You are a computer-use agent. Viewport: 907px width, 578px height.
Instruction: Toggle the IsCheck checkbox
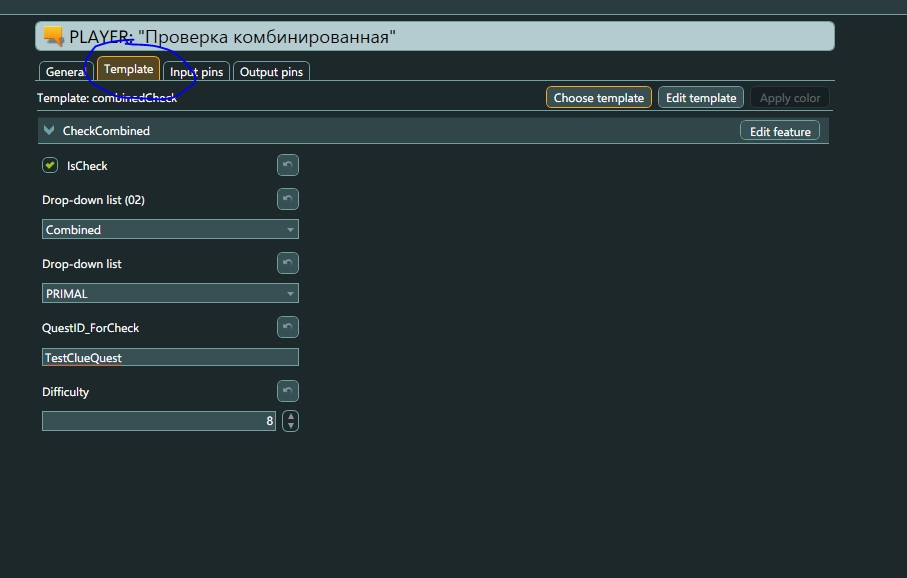pyautogui.click(x=50, y=165)
